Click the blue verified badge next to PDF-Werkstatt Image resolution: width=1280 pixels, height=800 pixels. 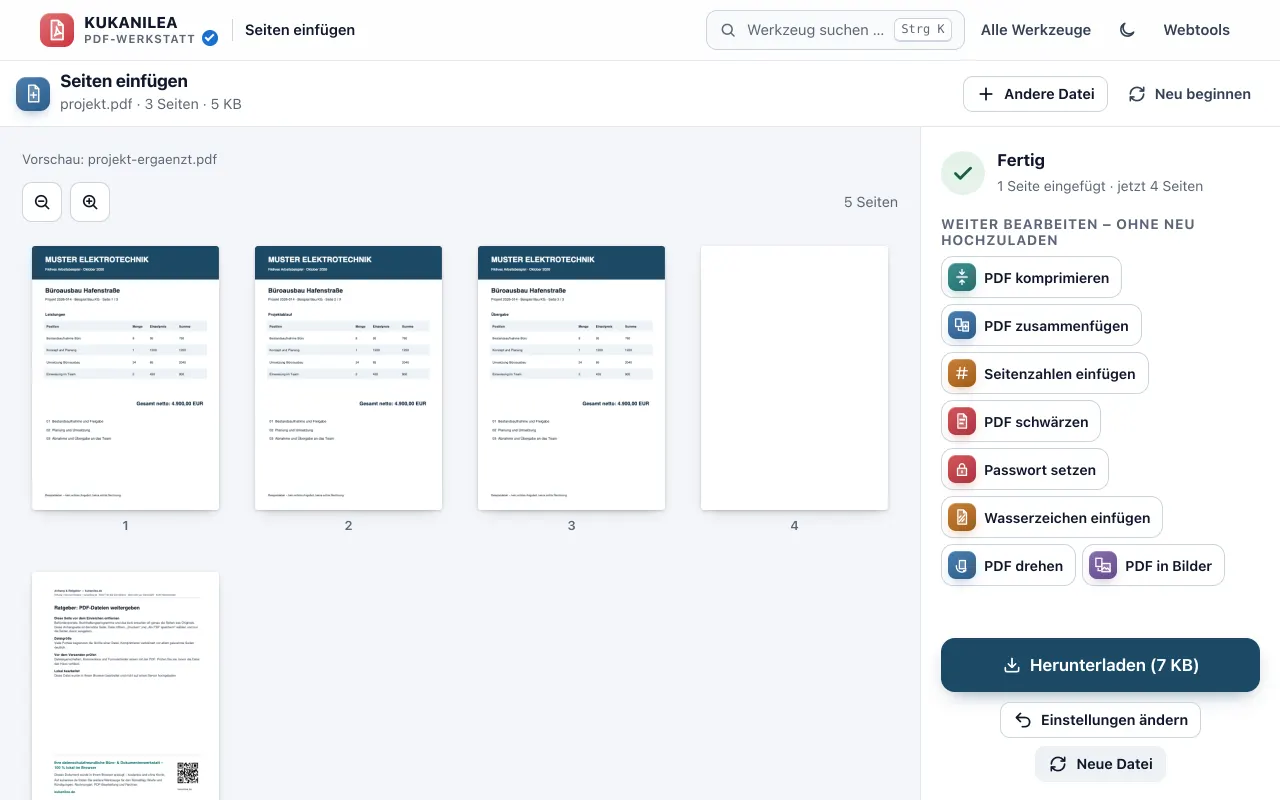(x=210, y=38)
